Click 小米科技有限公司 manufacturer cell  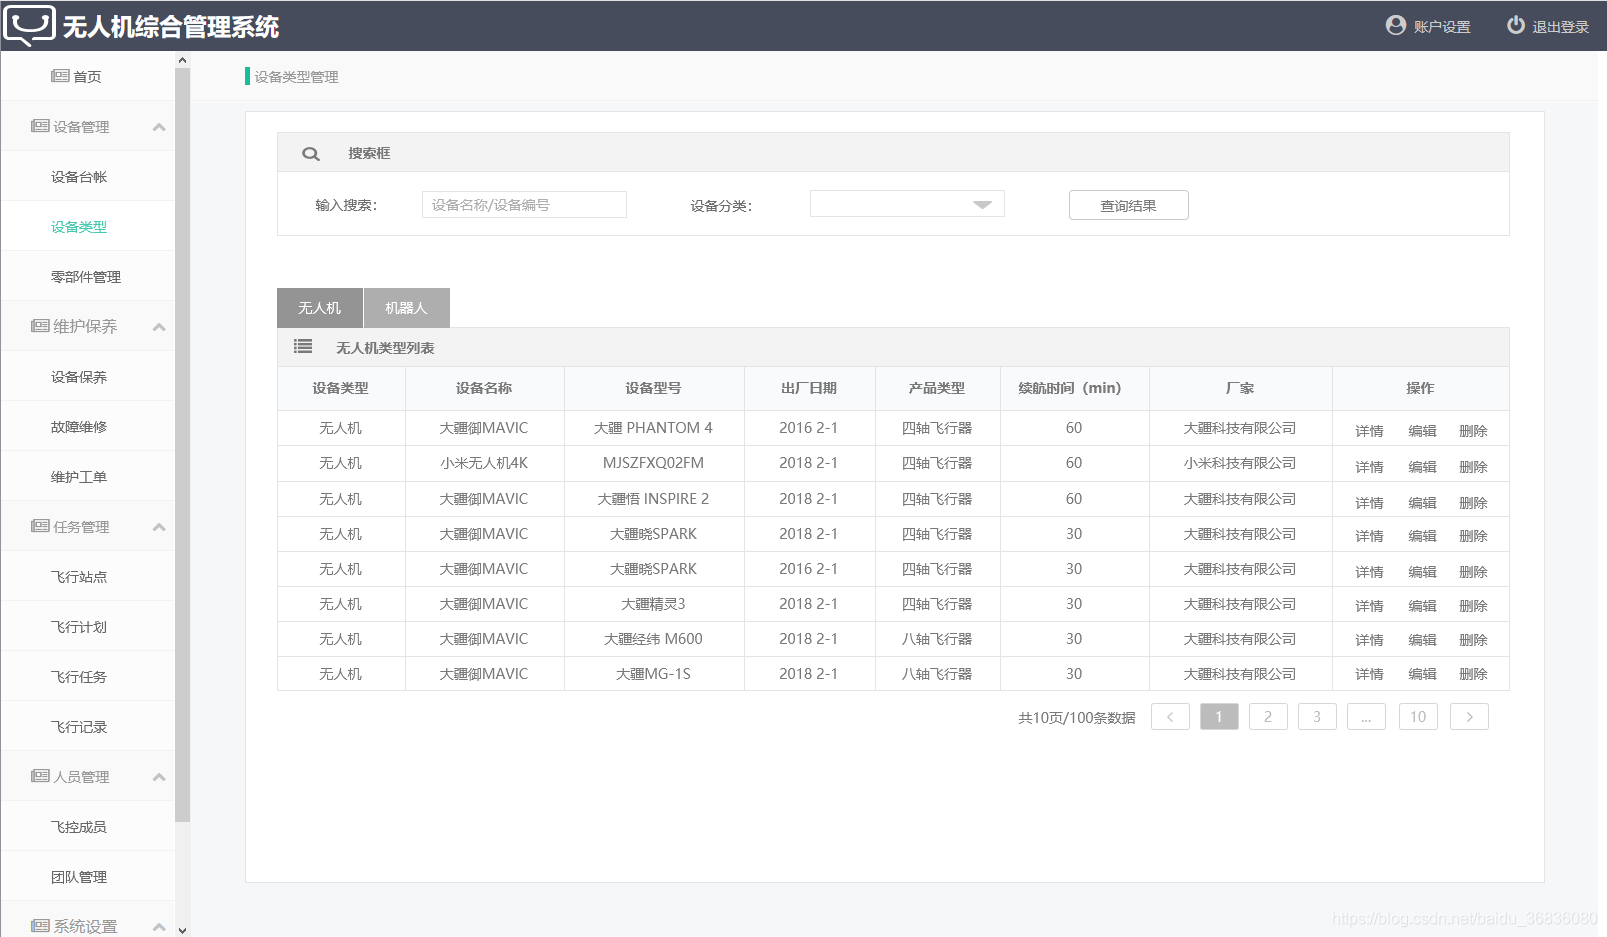[x=1240, y=463]
